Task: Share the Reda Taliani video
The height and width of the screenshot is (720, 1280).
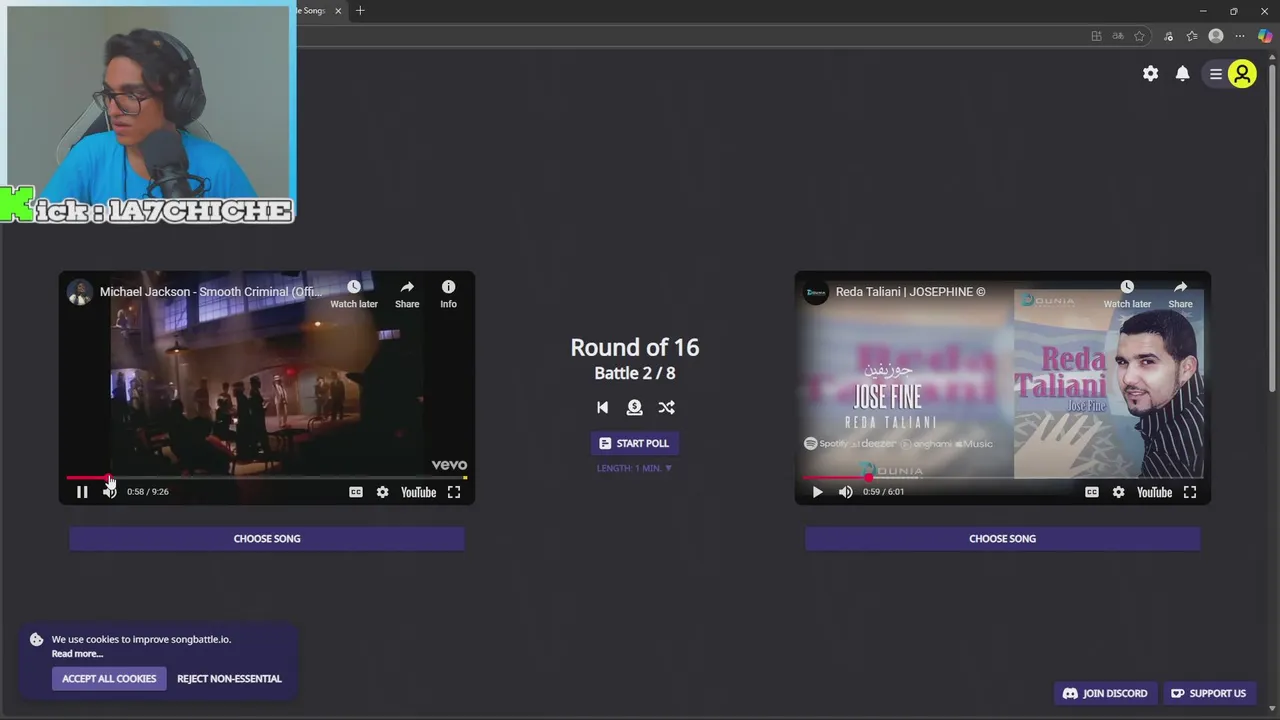Action: (1180, 294)
